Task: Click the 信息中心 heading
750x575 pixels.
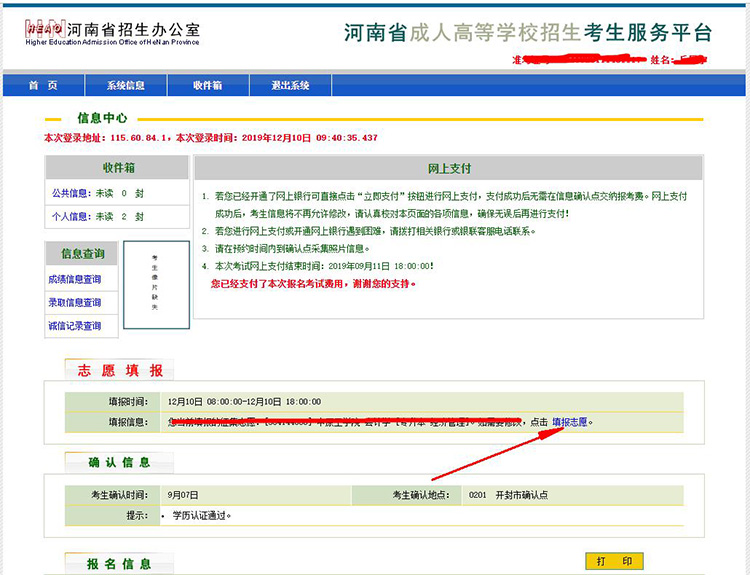Action: point(108,119)
